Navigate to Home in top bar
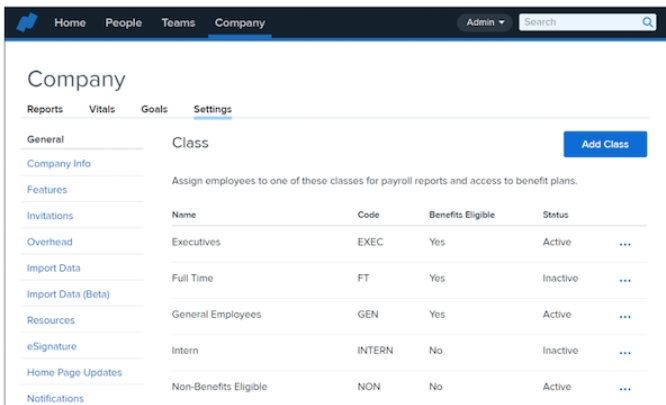The image size is (666, 405). pyautogui.click(x=70, y=22)
